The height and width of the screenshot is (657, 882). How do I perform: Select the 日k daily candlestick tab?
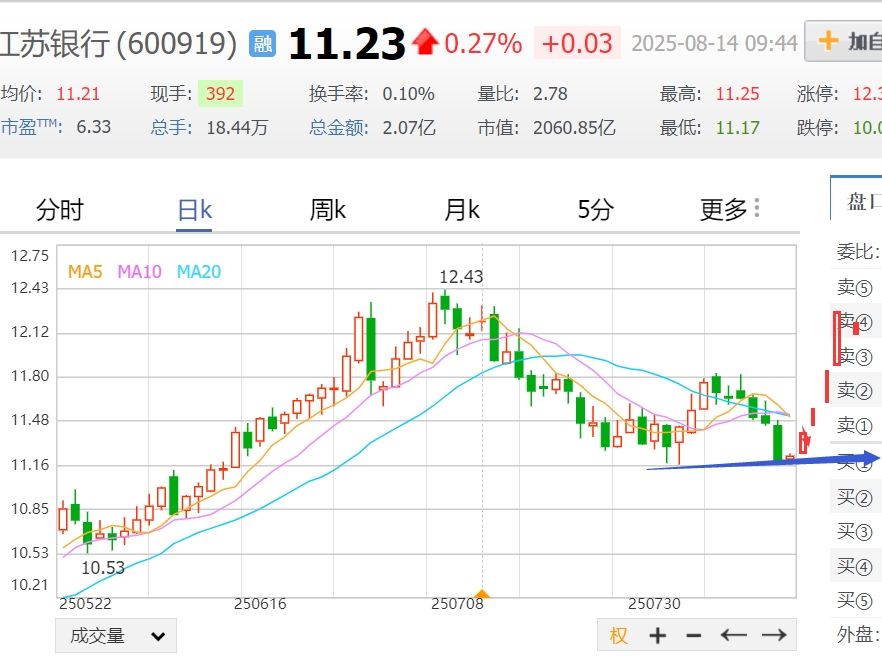coord(194,210)
